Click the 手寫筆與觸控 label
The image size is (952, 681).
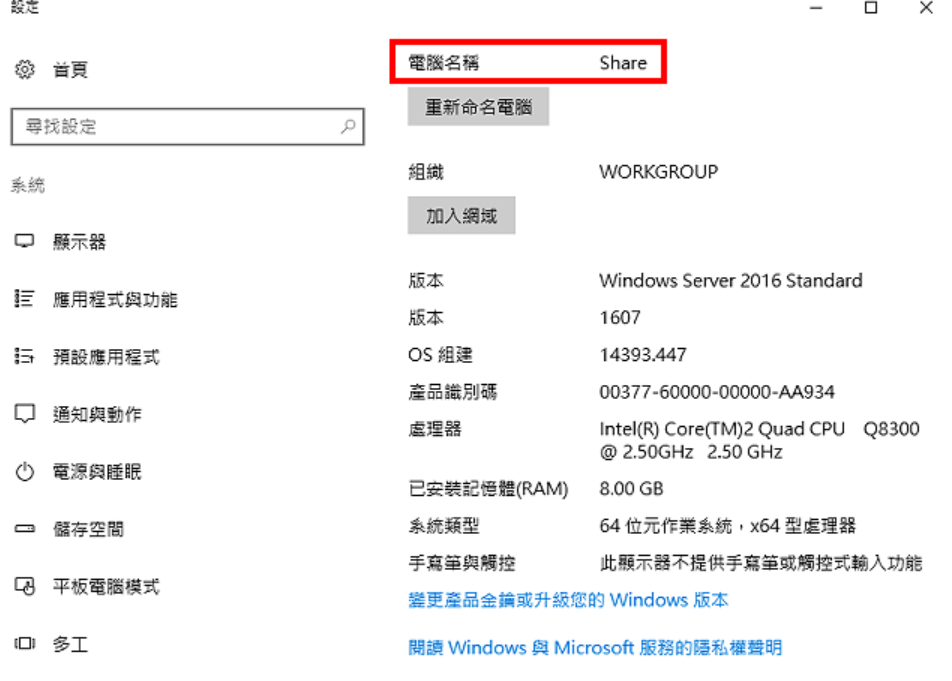[x=462, y=563]
